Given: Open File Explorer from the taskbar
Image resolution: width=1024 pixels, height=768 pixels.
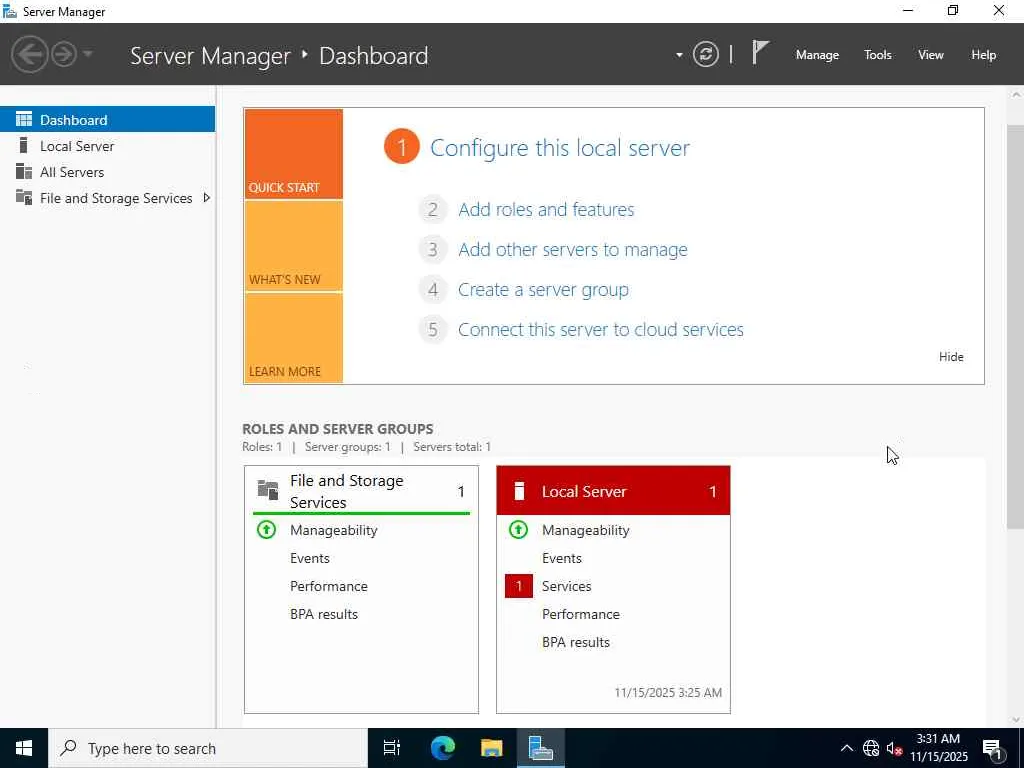Looking at the screenshot, I should 492,748.
